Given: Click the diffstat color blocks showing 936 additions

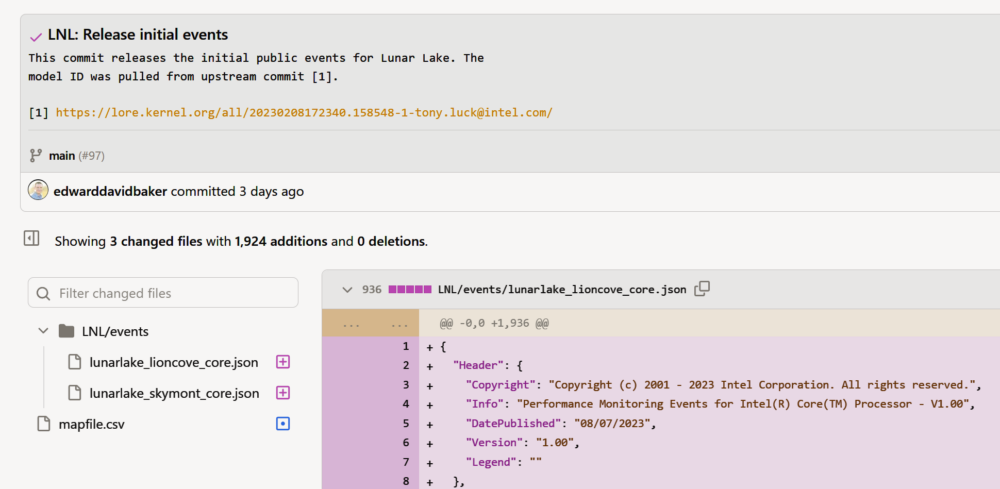Looking at the screenshot, I should pyautogui.click(x=410, y=289).
